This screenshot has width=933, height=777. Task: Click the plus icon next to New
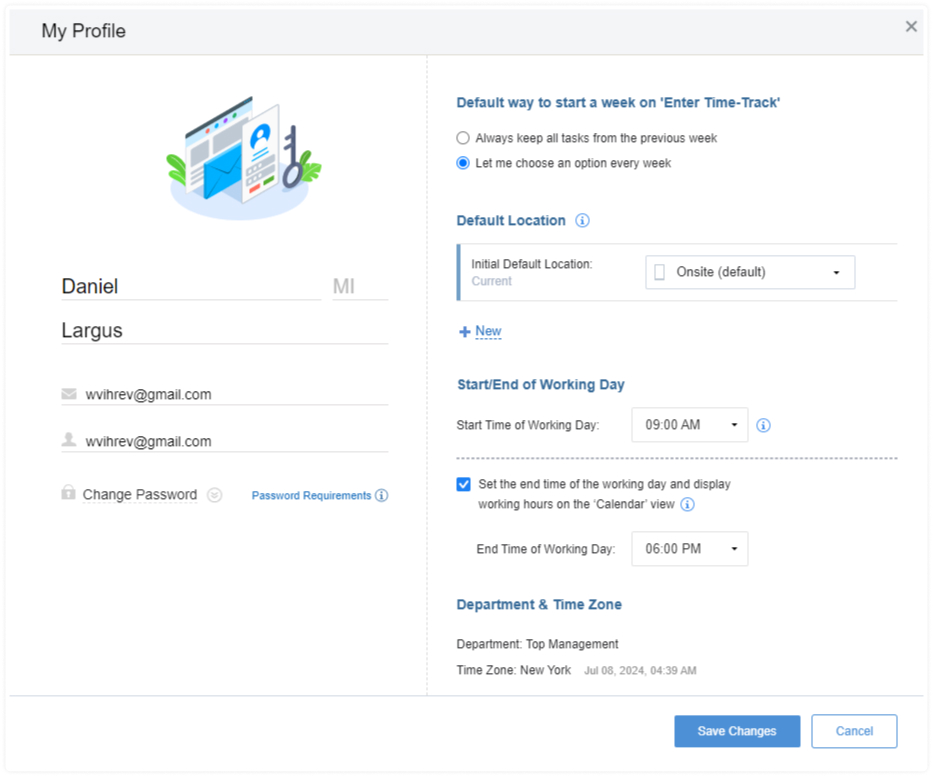465,332
